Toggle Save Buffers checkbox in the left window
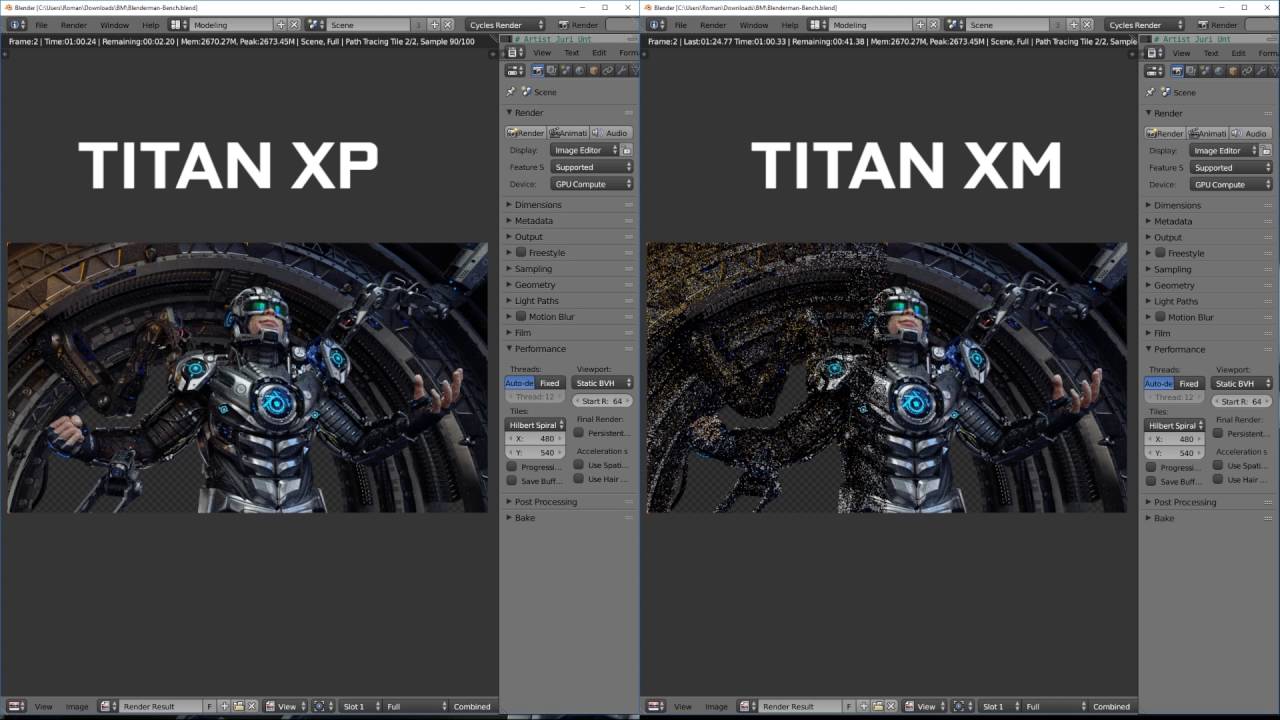The image size is (1280, 720). 512,480
